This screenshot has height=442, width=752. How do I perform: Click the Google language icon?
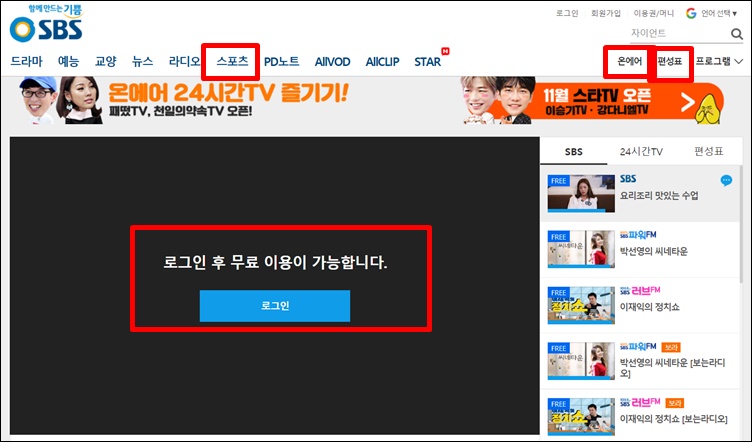[691, 13]
